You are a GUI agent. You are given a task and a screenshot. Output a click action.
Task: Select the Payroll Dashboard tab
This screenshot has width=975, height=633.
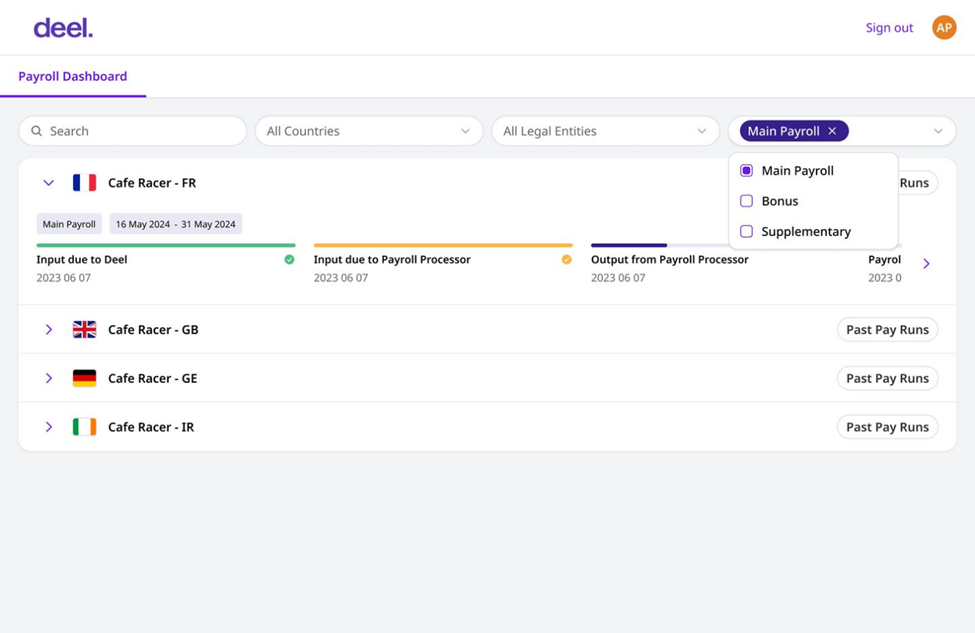tap(73, 76)
